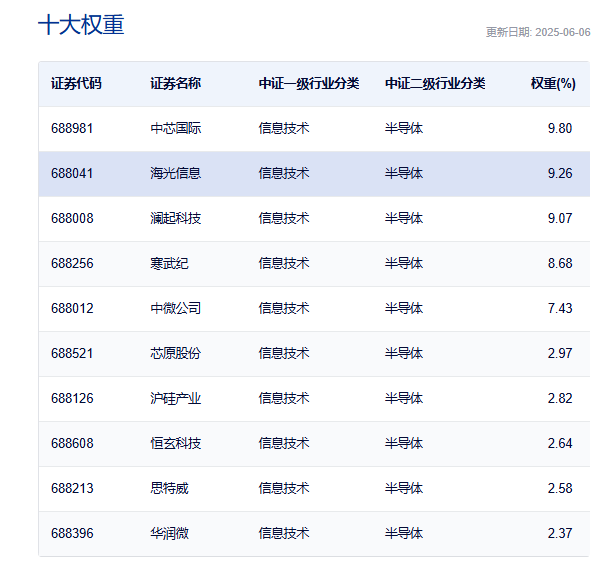Viewport: 606px width, 563px height.
Task: Click the 中证一级行业分类 column header
Action: pos(309,84)
